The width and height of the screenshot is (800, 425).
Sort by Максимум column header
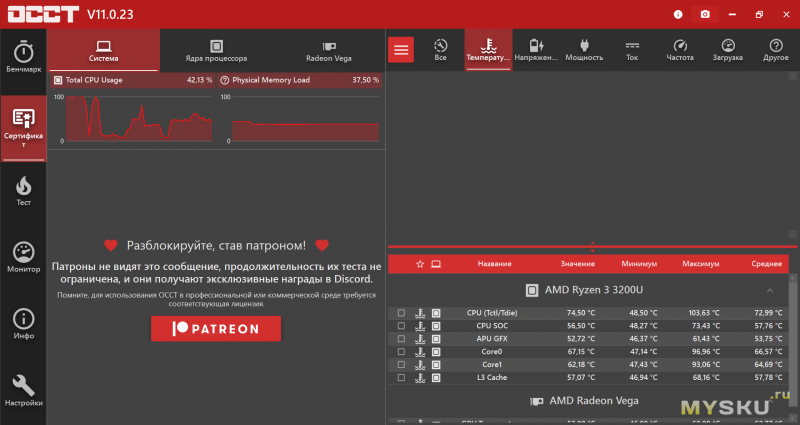point(701,264)
